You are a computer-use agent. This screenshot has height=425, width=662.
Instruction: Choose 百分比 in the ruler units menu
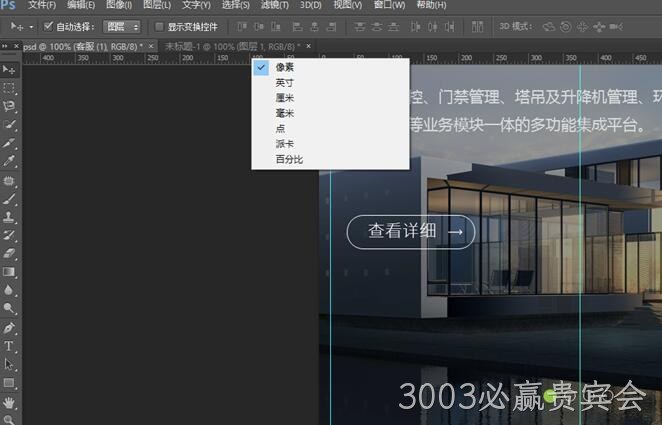(330, 160)
